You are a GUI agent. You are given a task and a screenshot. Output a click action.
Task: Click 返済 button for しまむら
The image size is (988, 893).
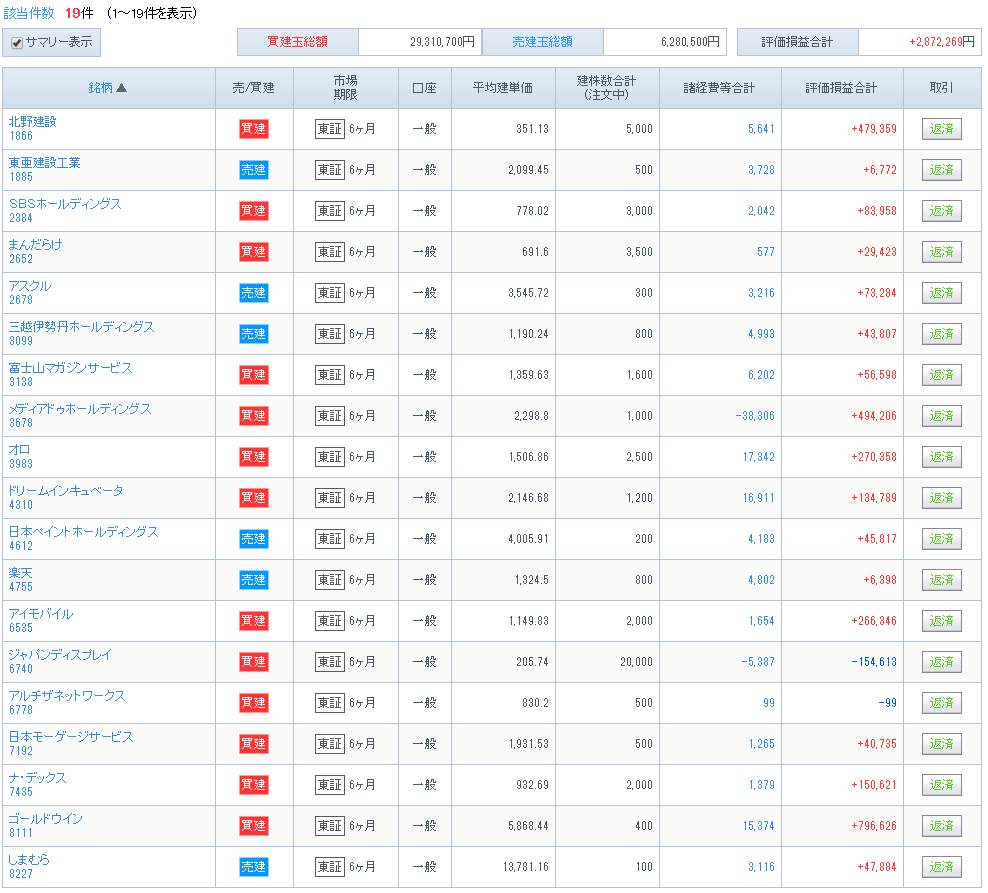click(x=941, y=866)
